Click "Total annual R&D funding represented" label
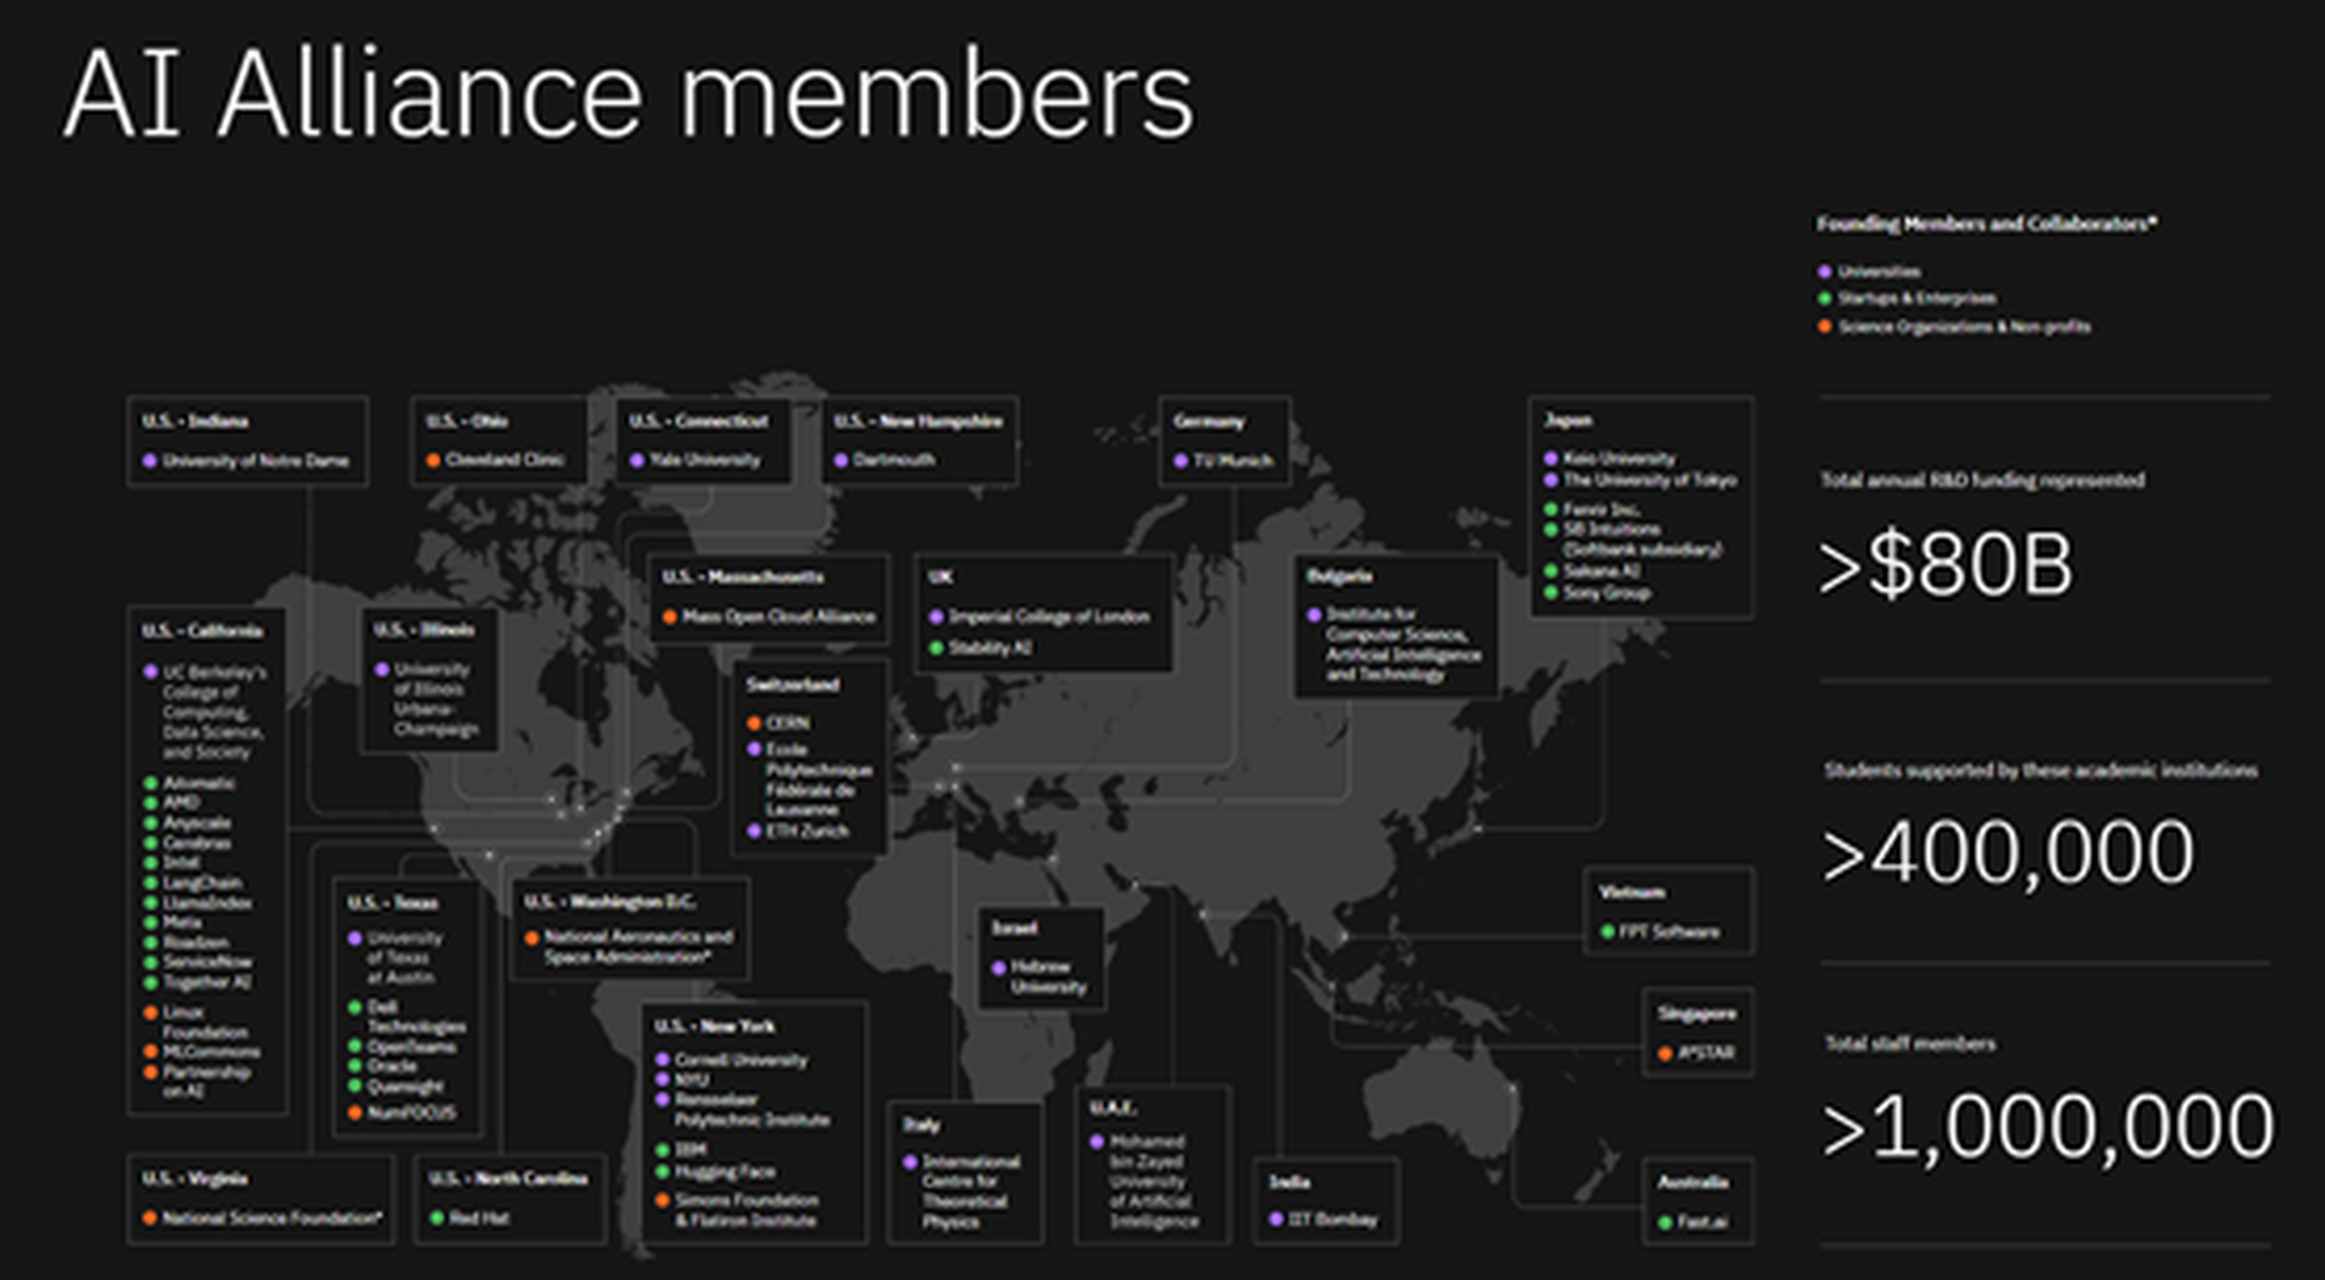Viewport: 2325px width, 1280px height. [x=1983, y=481]
